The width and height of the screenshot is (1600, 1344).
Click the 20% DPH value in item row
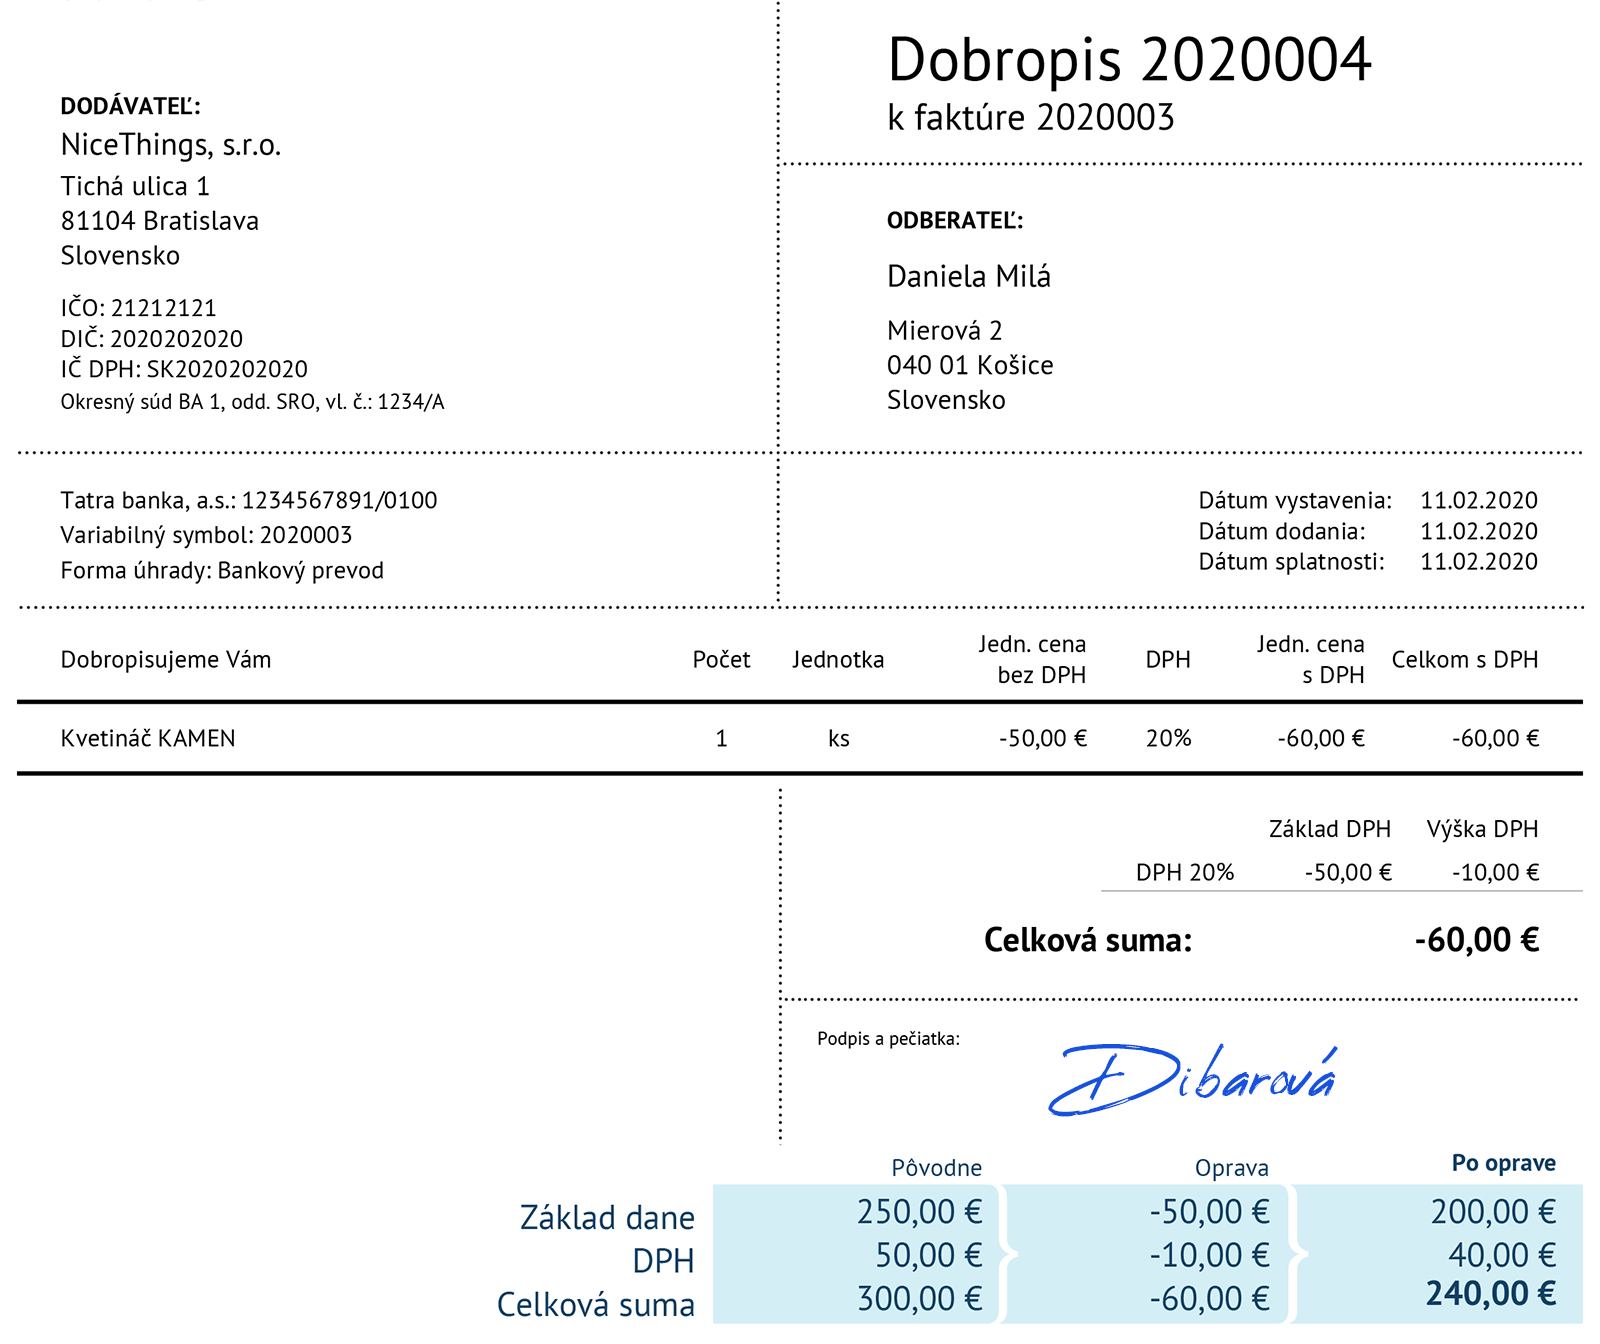(x=1168, y=738)
